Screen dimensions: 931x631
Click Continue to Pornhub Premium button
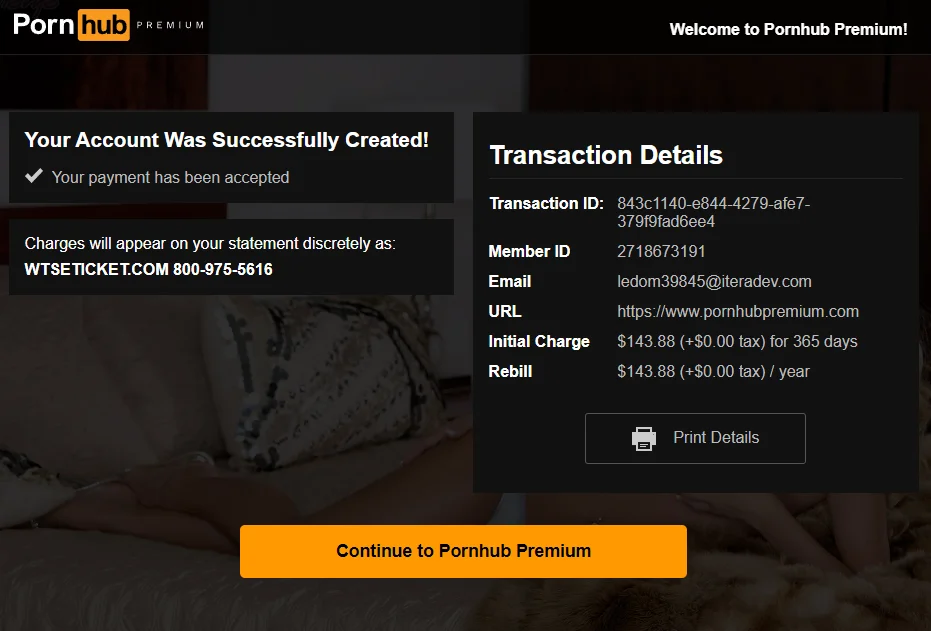point(463,551)
